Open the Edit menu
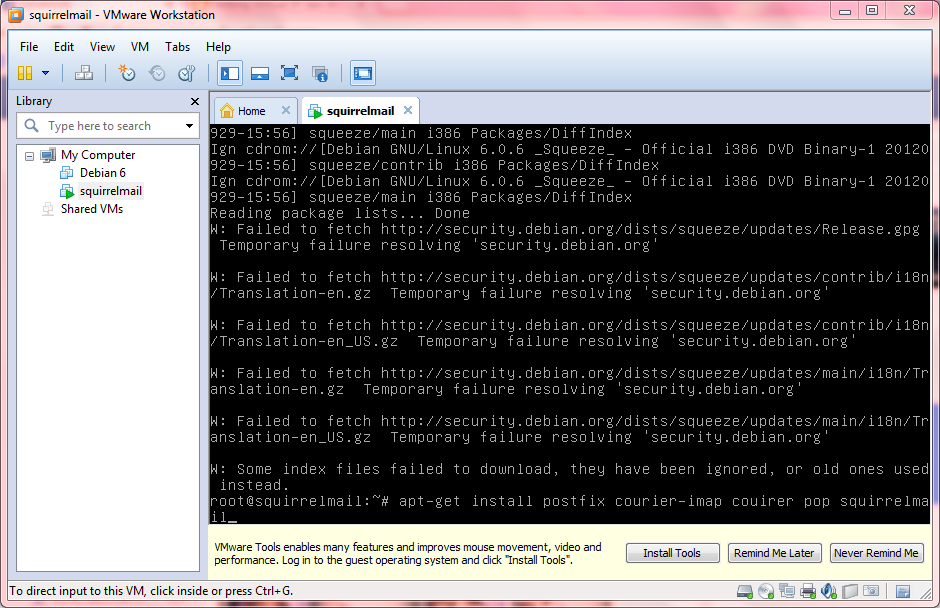 64,47
